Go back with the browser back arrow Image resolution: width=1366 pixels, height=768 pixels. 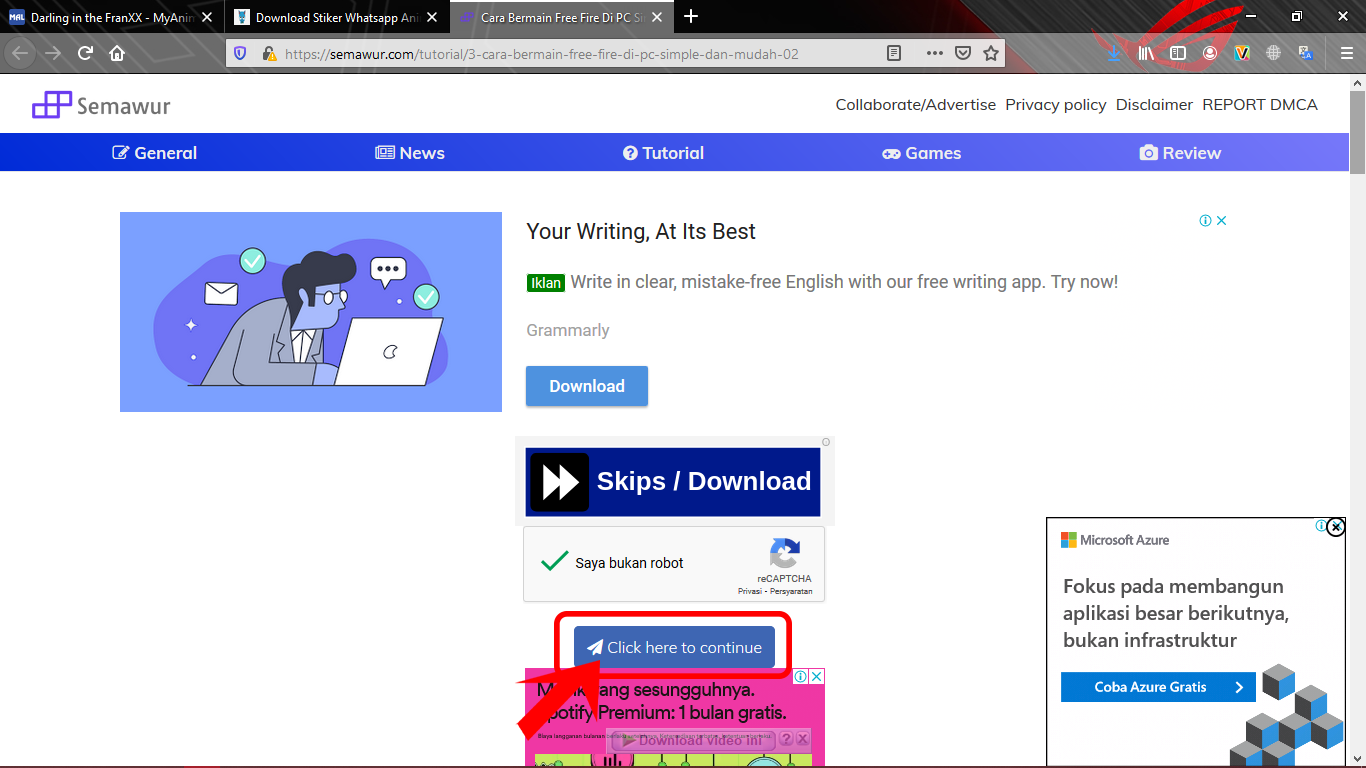[x=21, y=53]
